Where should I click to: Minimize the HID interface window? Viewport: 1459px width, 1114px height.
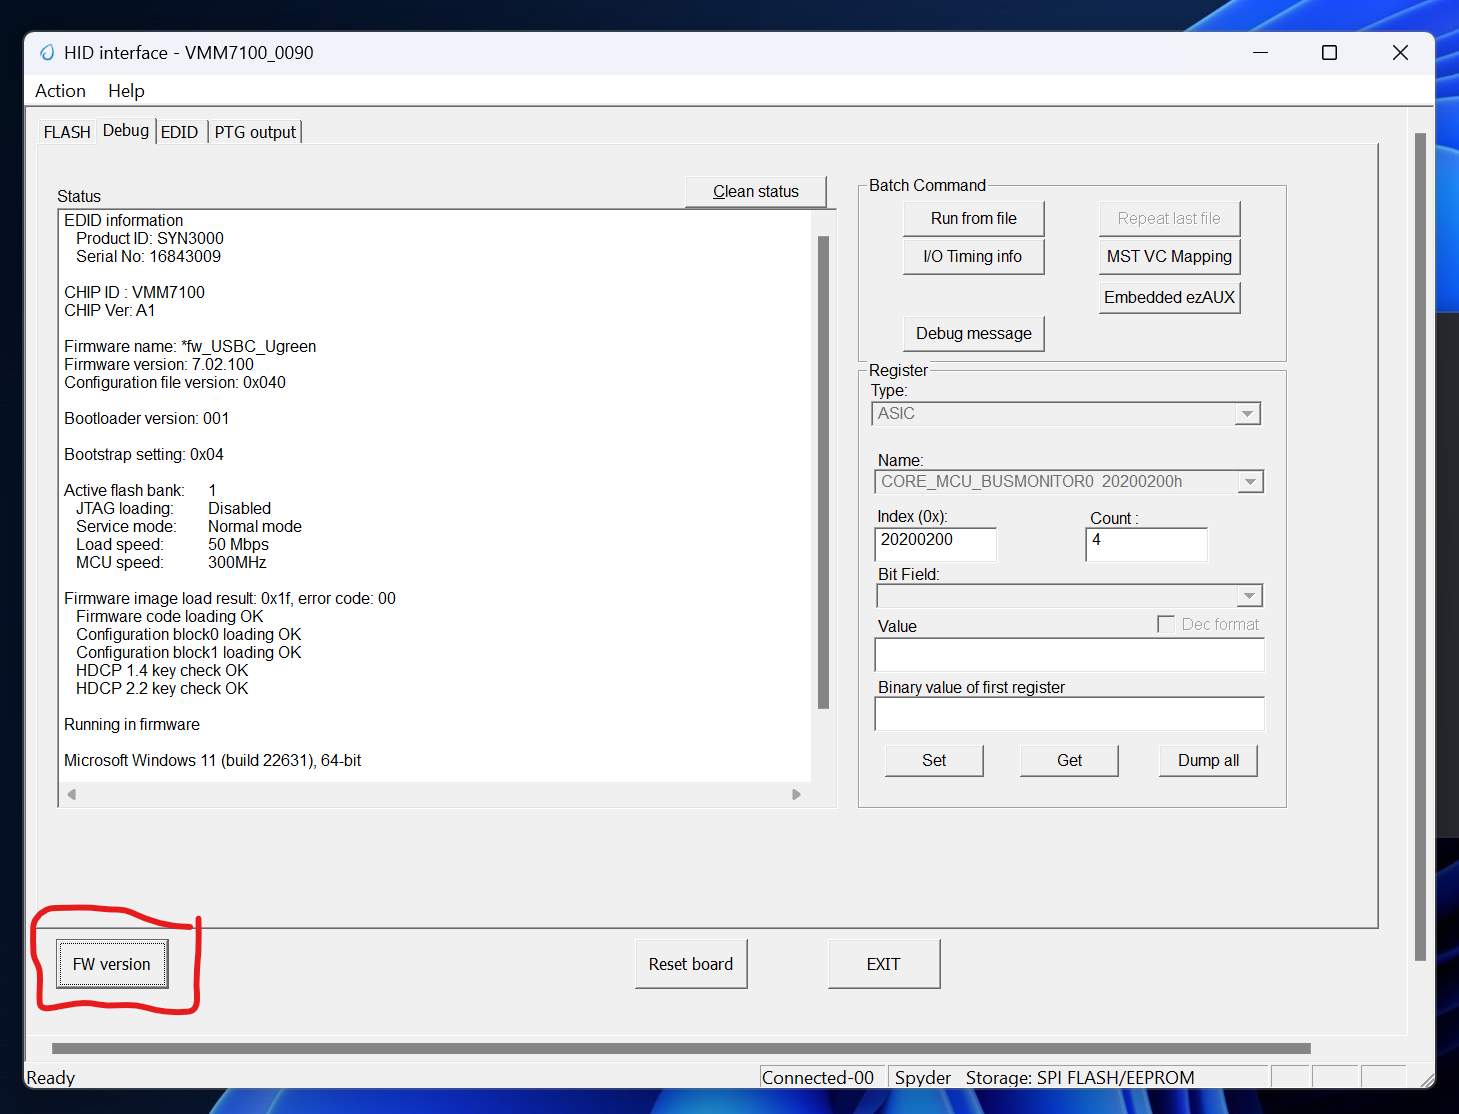coord(1260,53)
